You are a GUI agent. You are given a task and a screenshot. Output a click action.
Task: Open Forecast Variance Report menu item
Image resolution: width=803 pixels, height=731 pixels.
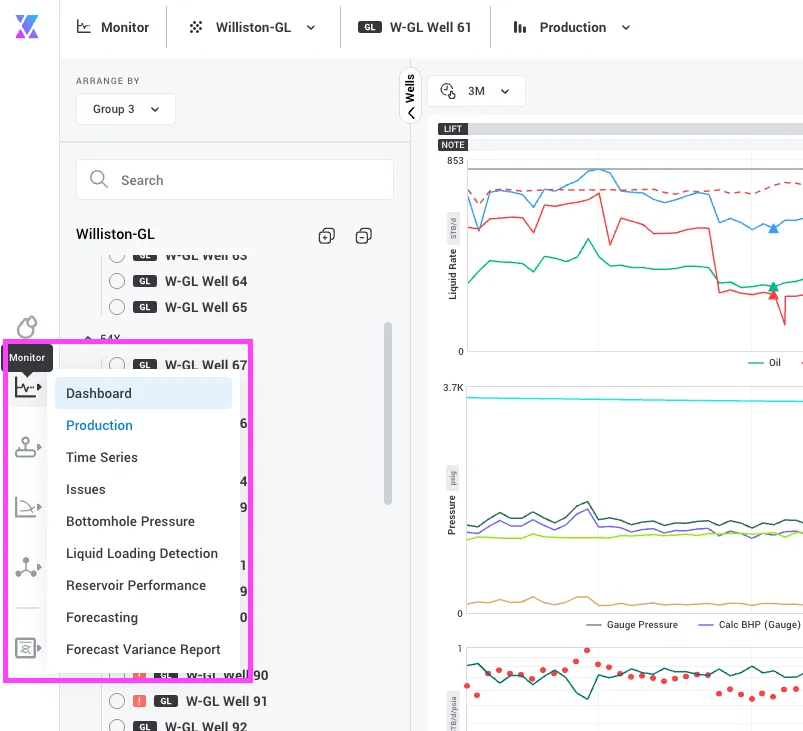(143, 650)
